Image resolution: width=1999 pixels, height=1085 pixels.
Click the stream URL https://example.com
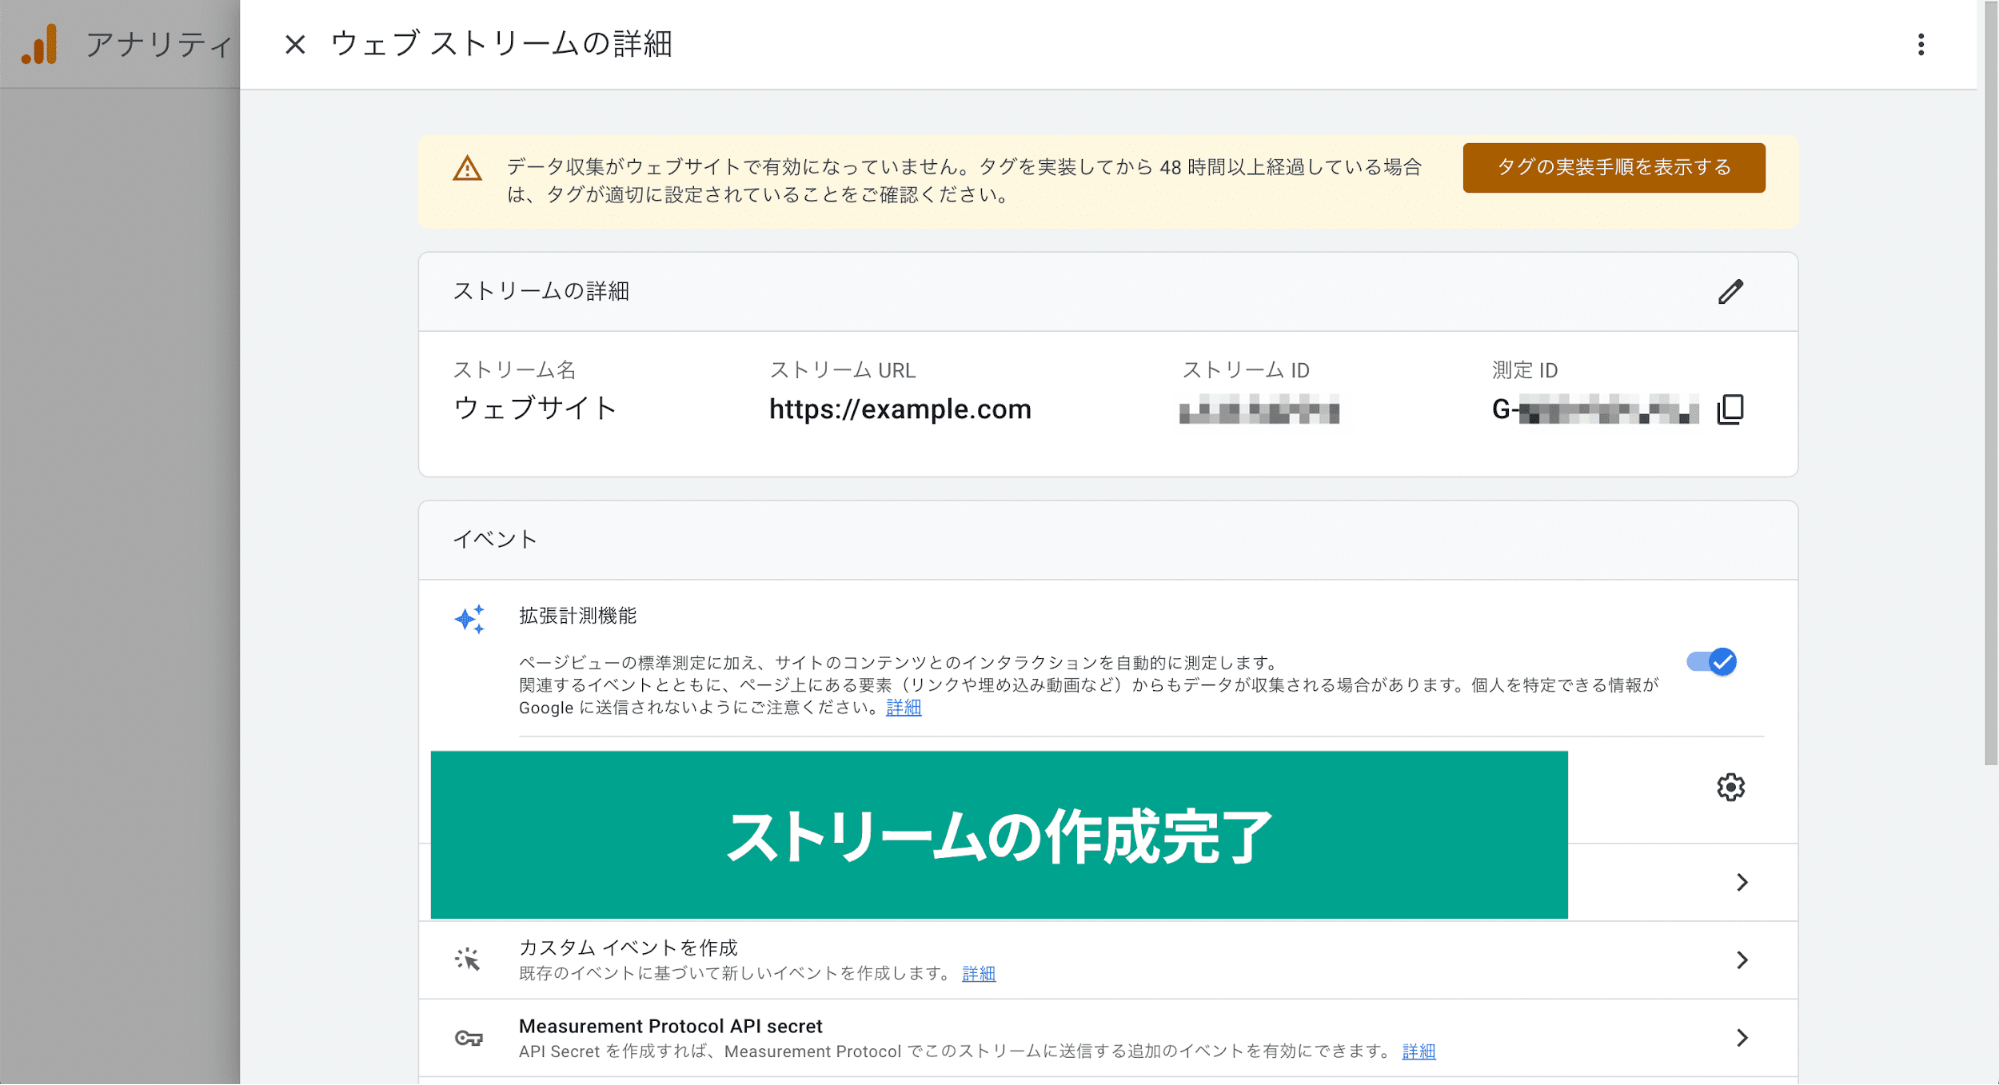pos(900,409)
